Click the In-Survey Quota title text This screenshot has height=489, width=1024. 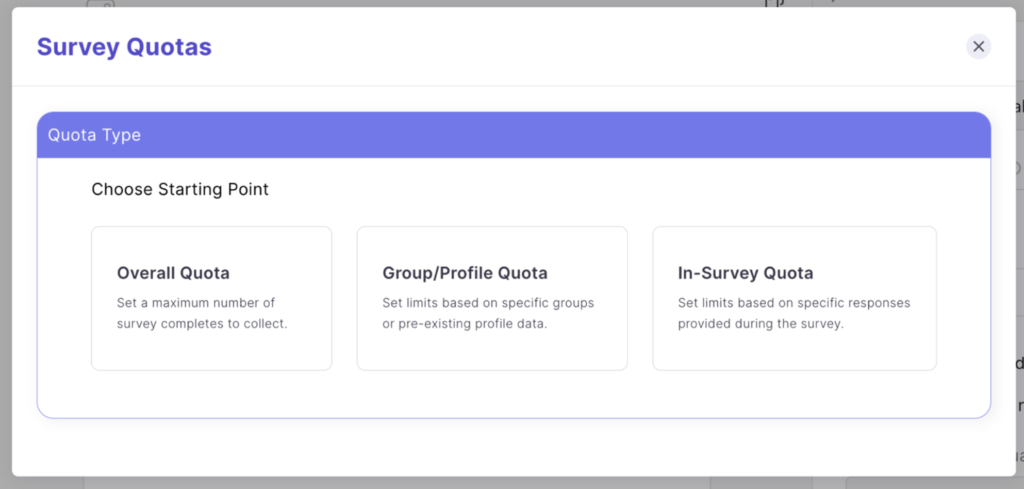pos(746,273)
